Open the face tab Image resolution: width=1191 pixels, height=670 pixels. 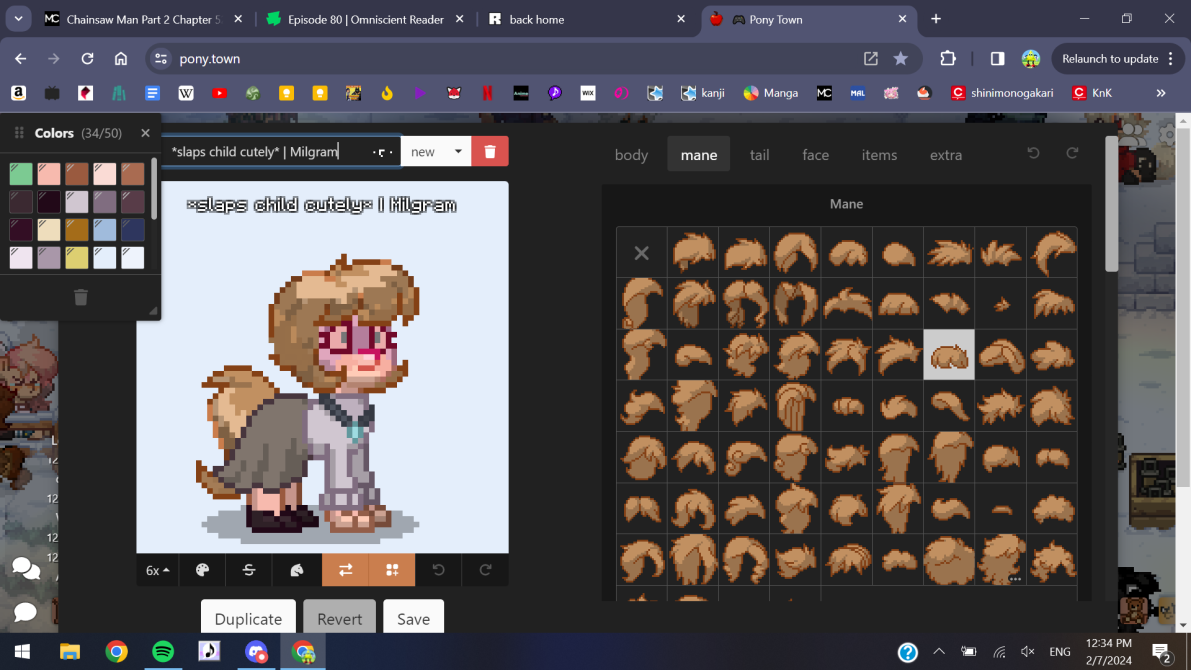[x=815, y=155]
